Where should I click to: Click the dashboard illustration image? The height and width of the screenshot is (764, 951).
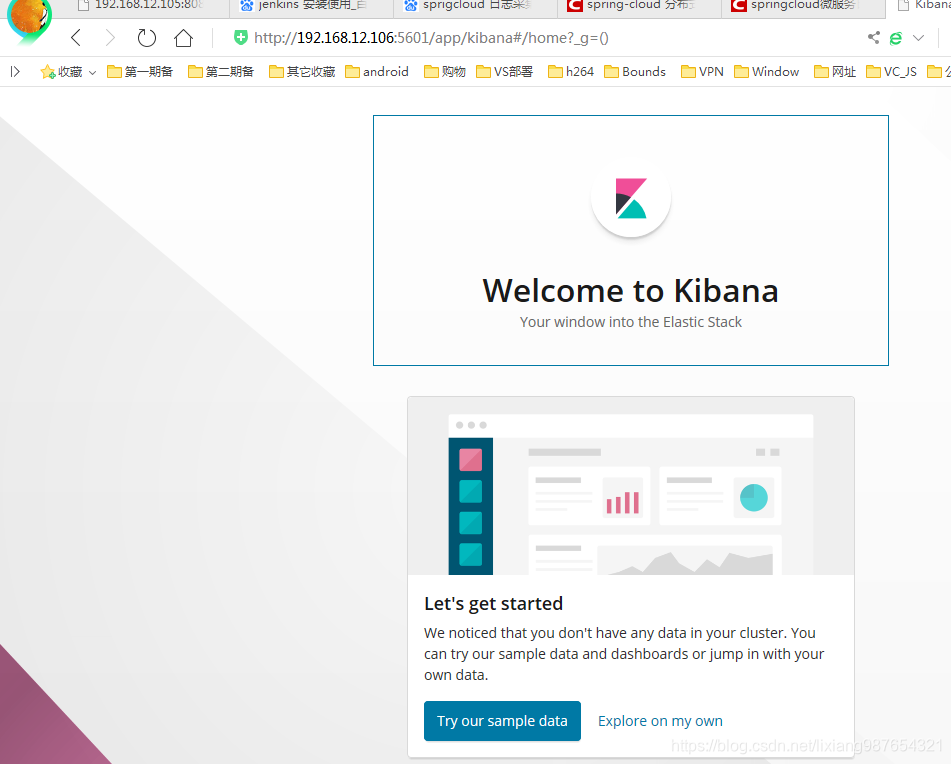coord(631,486)
